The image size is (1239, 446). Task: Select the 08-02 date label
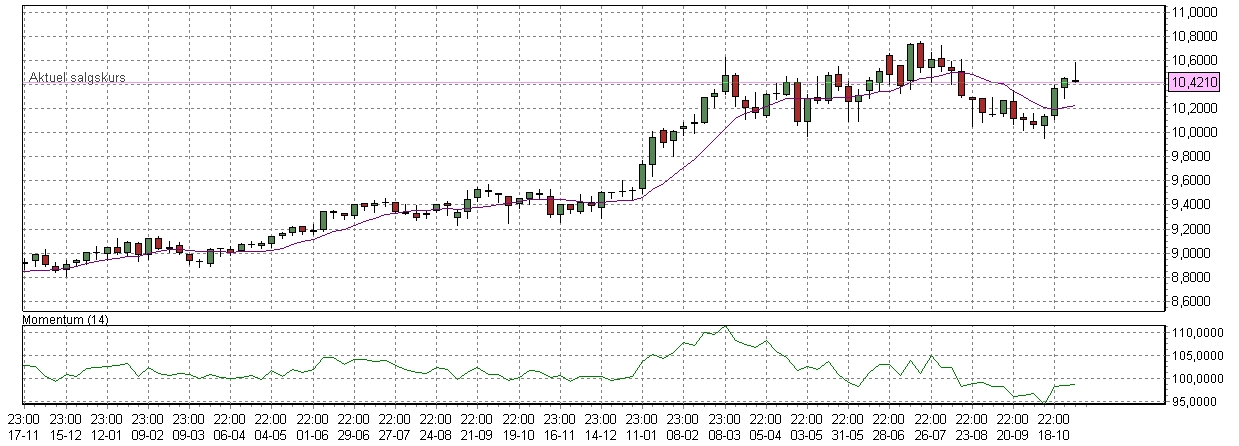pyautogui.click(x=683, y=435)
